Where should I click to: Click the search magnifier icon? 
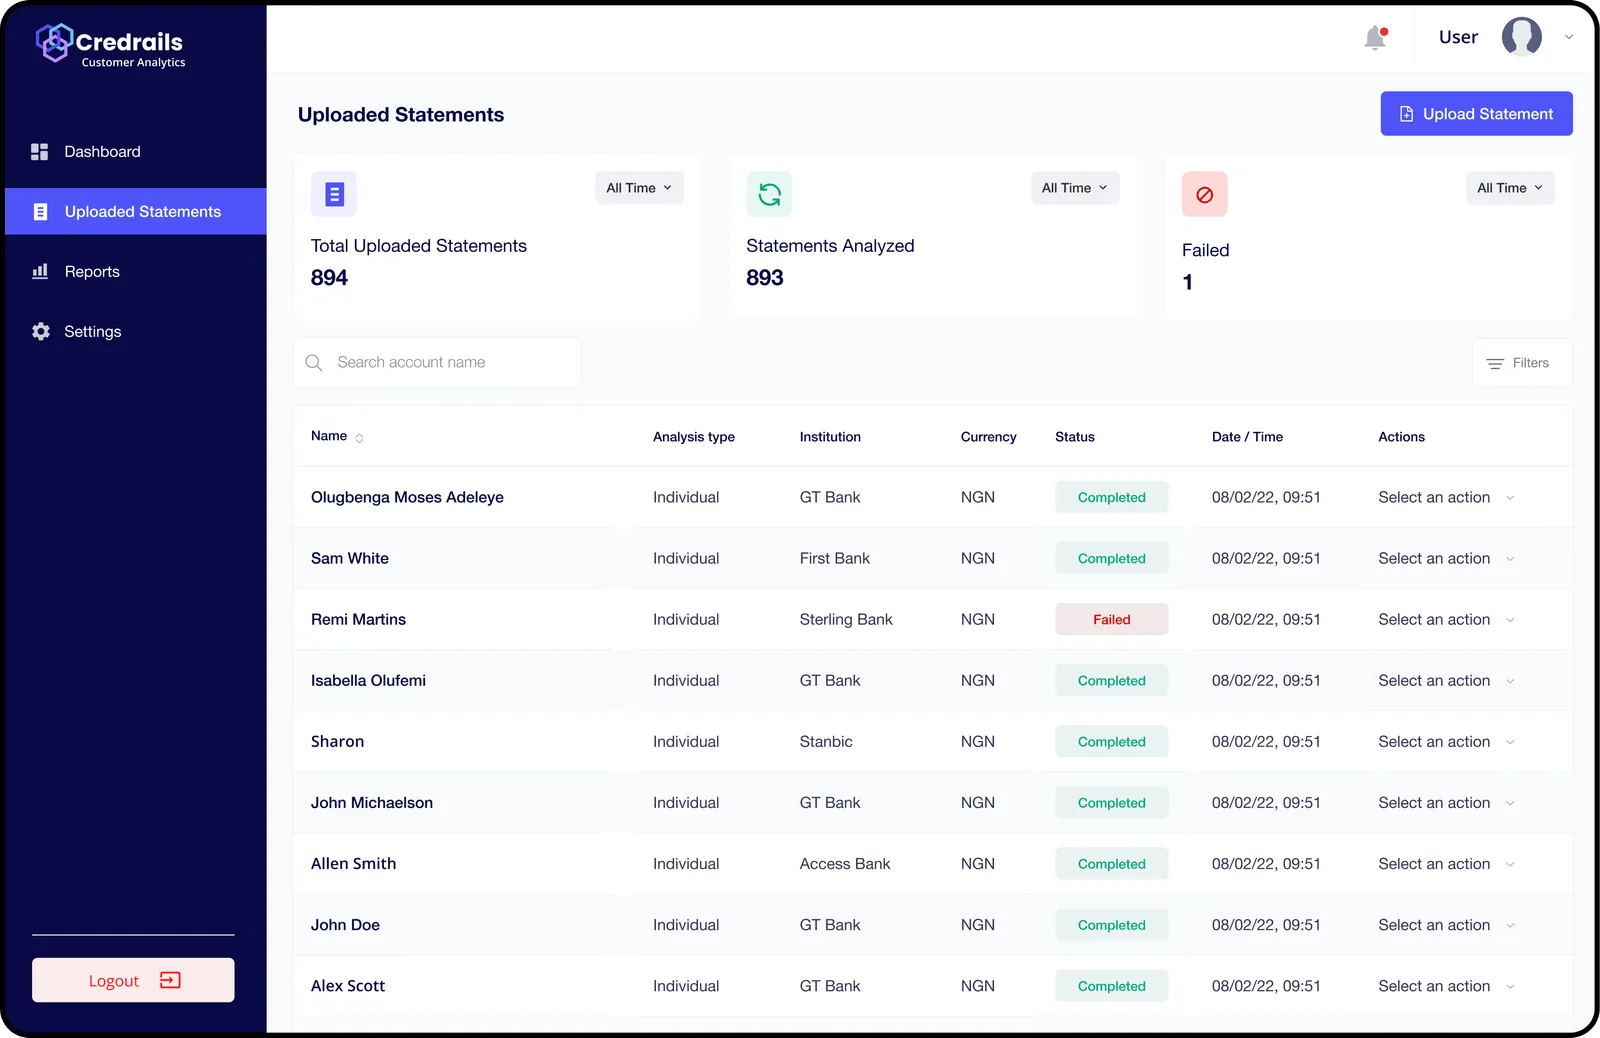[314, 363]
